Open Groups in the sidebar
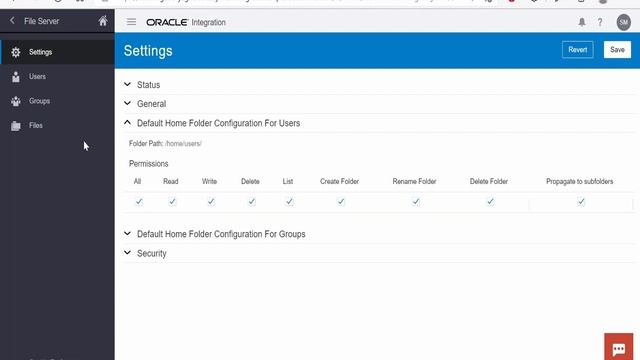Viewport: 640px width, 360px height. click(x=57, y=101)
